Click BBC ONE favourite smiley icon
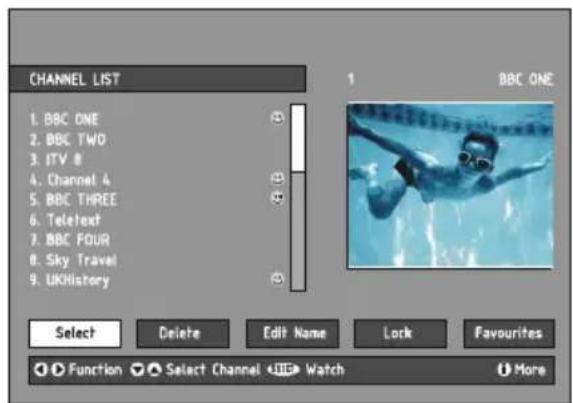Image resolution: width=573 pixels, height=403 pixels. click(277, 118)
